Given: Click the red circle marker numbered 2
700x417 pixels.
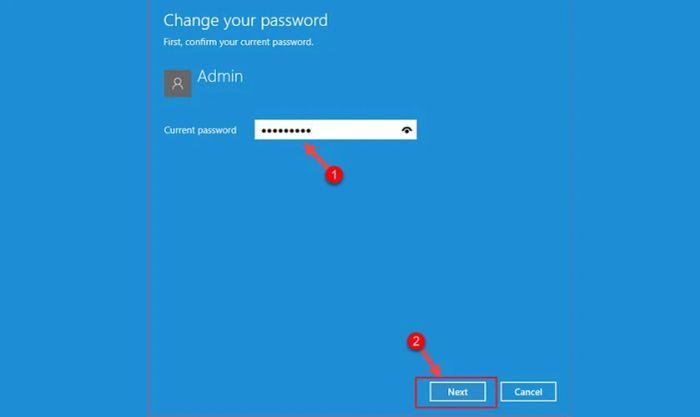Looking at the screenshot, I should click(416, 342).
